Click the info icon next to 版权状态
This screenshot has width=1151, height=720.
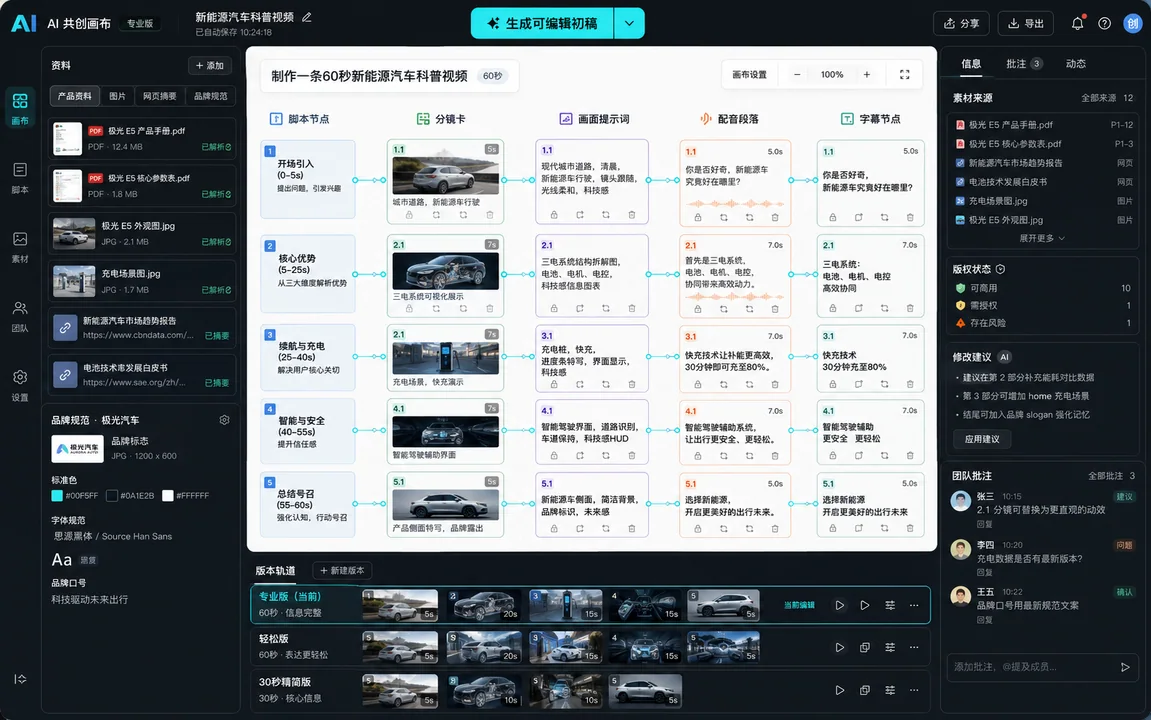[1001, 269]
